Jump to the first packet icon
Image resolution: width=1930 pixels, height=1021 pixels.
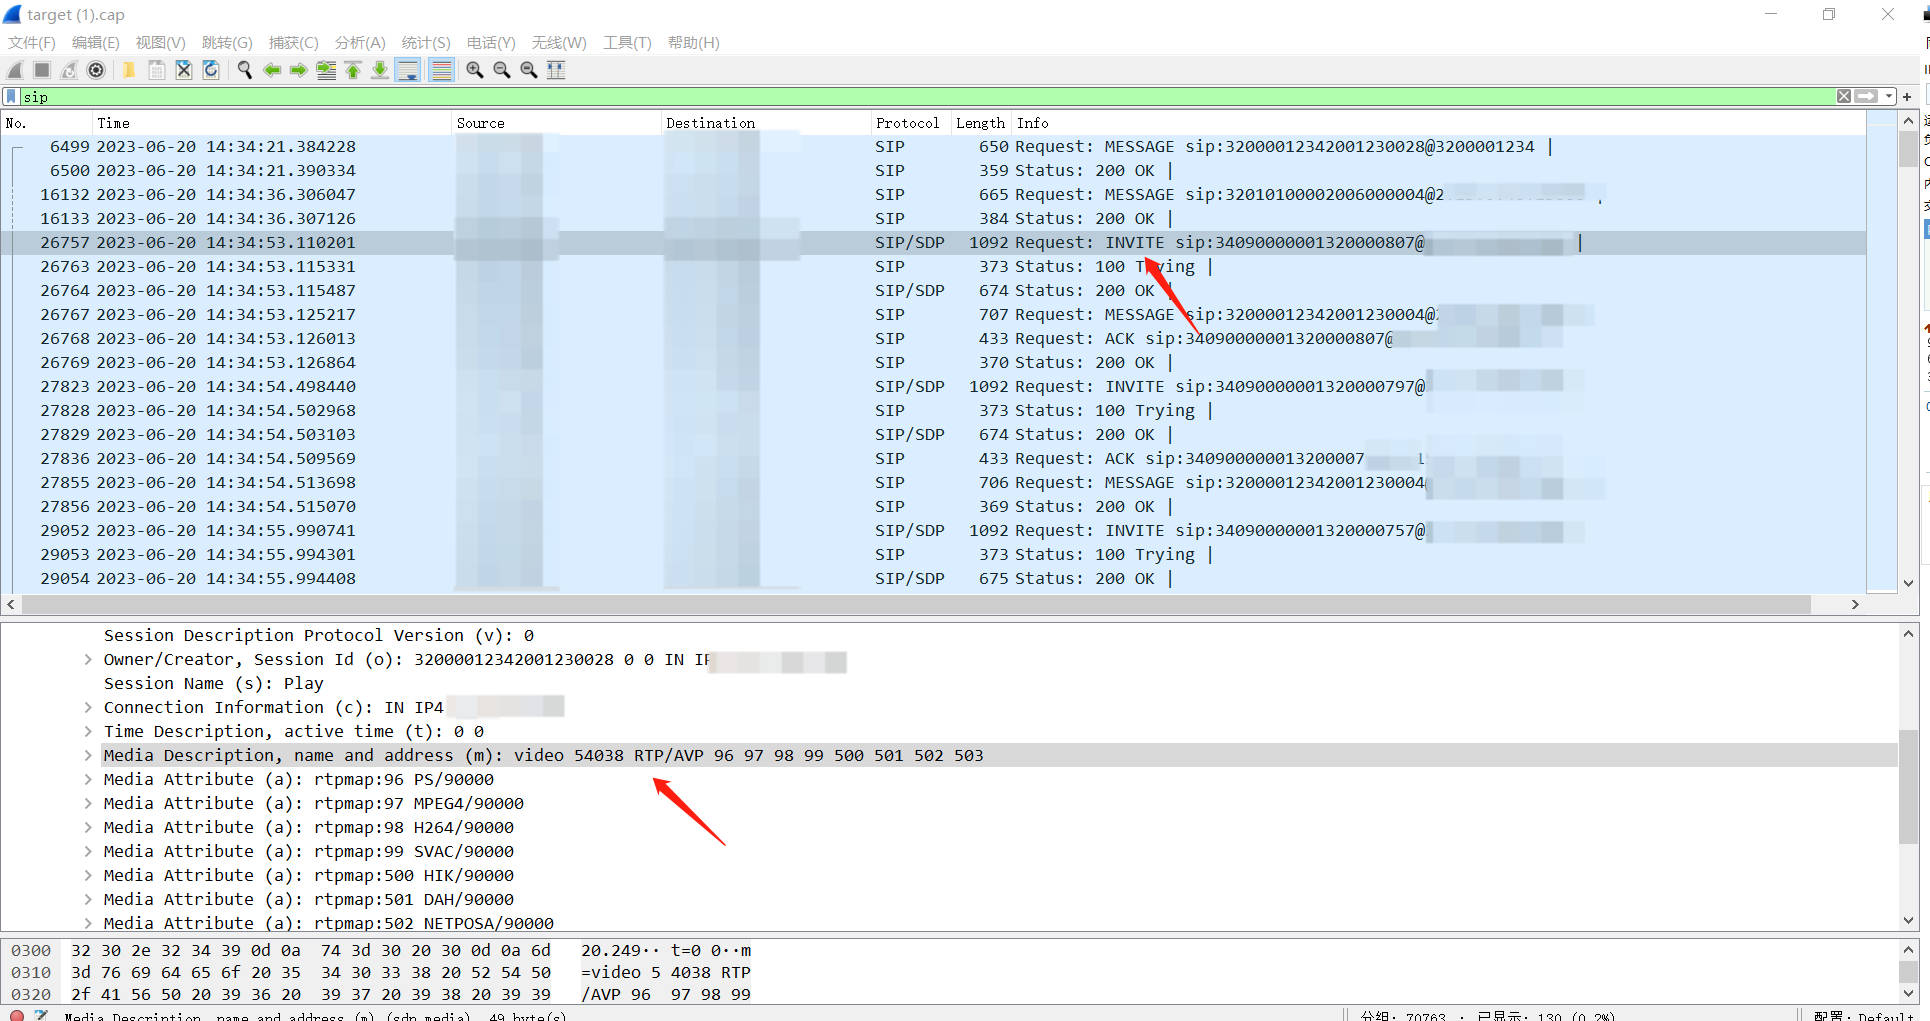353,70
